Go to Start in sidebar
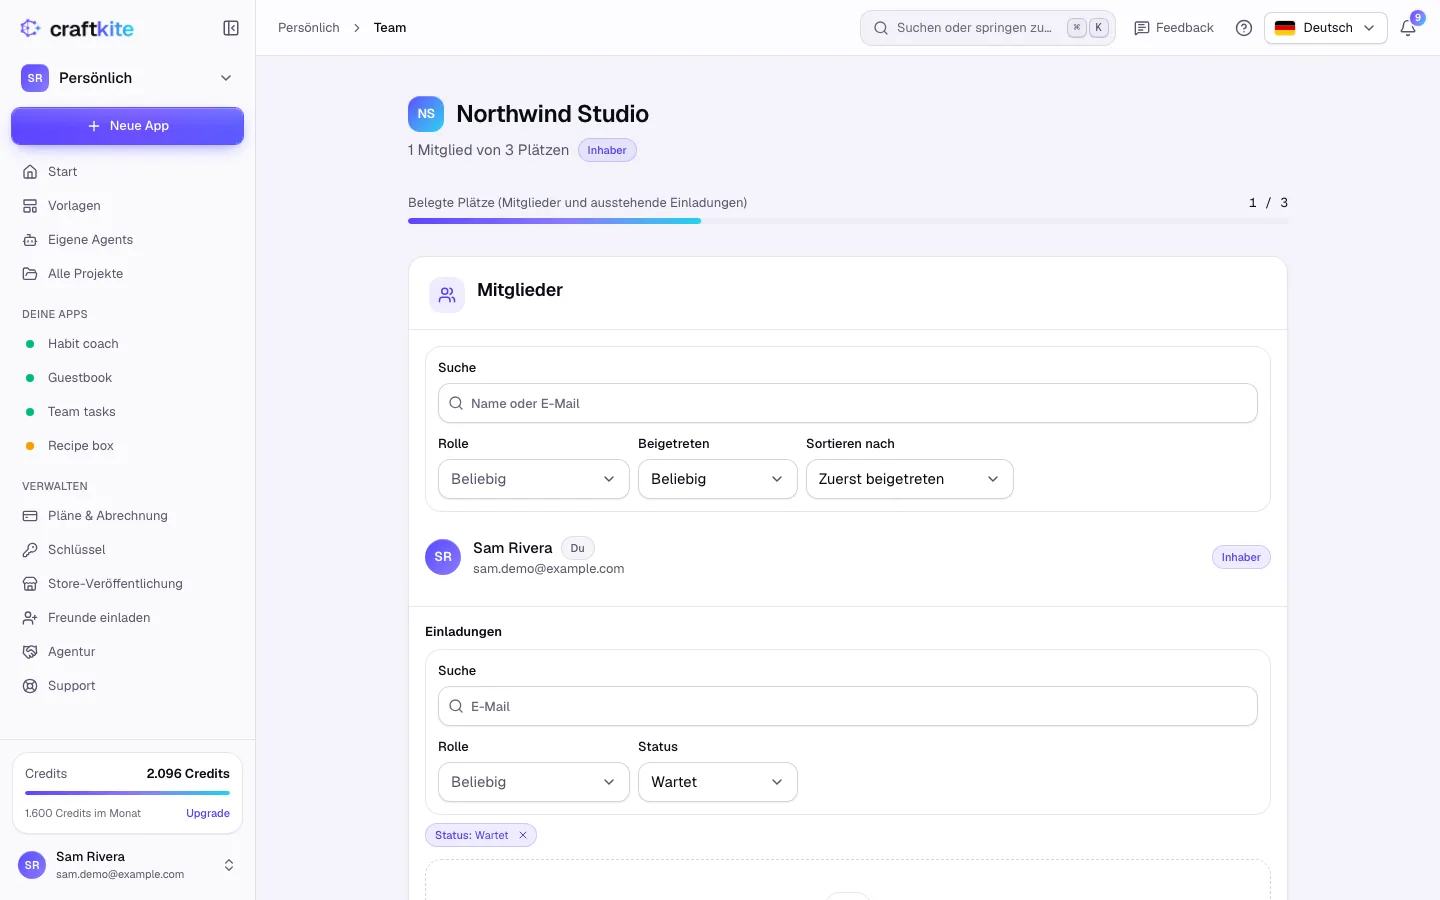This screenshot has height=900, width=1440. 127,172
